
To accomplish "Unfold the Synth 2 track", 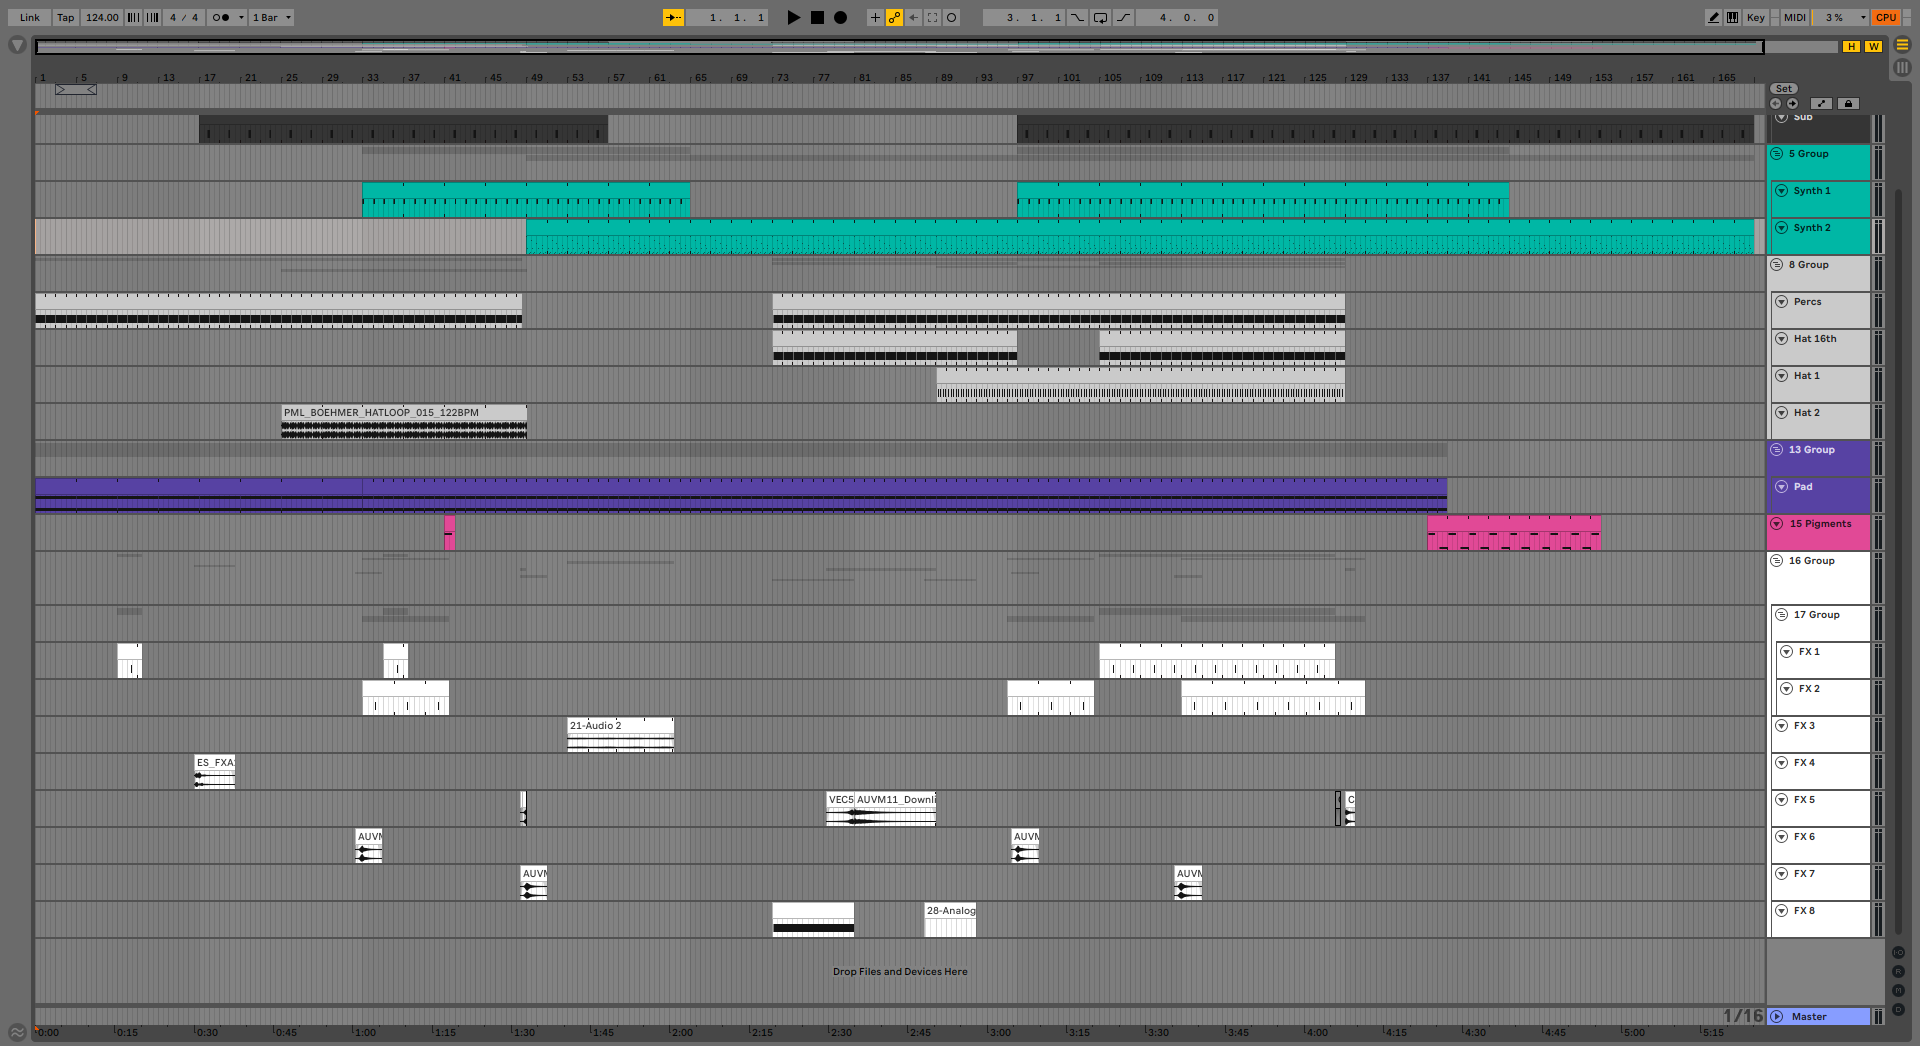I will (1782, 228).
